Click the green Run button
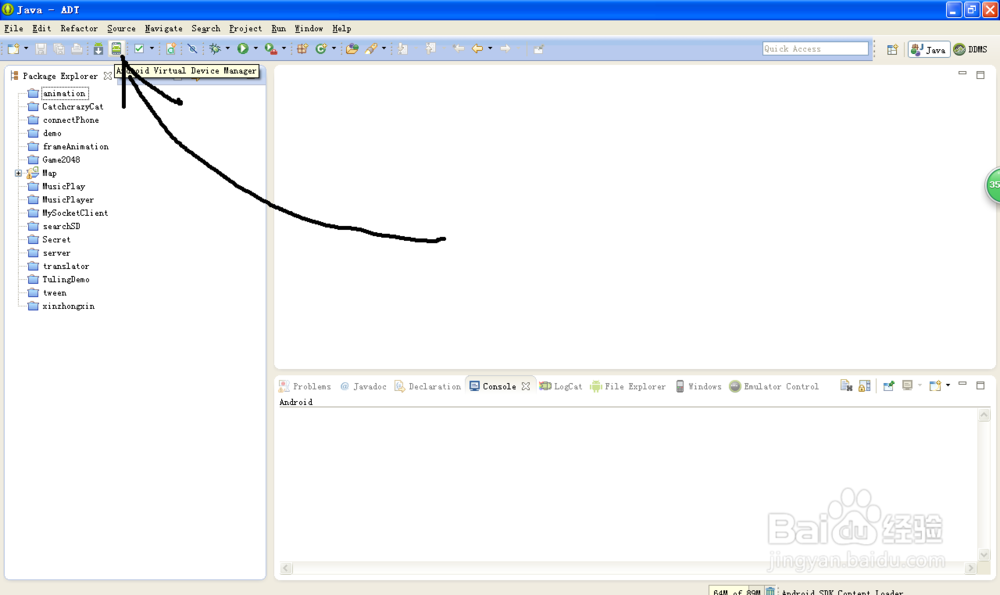The image size is (1000, 595). pyautogui.click(x=243, y=48)
